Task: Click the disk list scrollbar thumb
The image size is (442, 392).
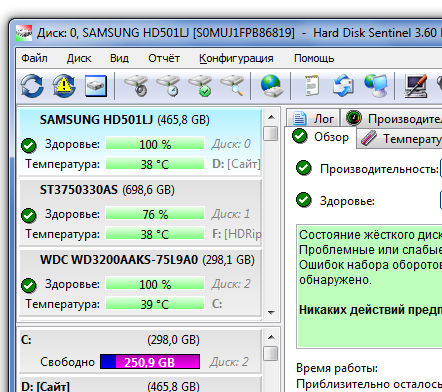Action: [x=271, y=133]
